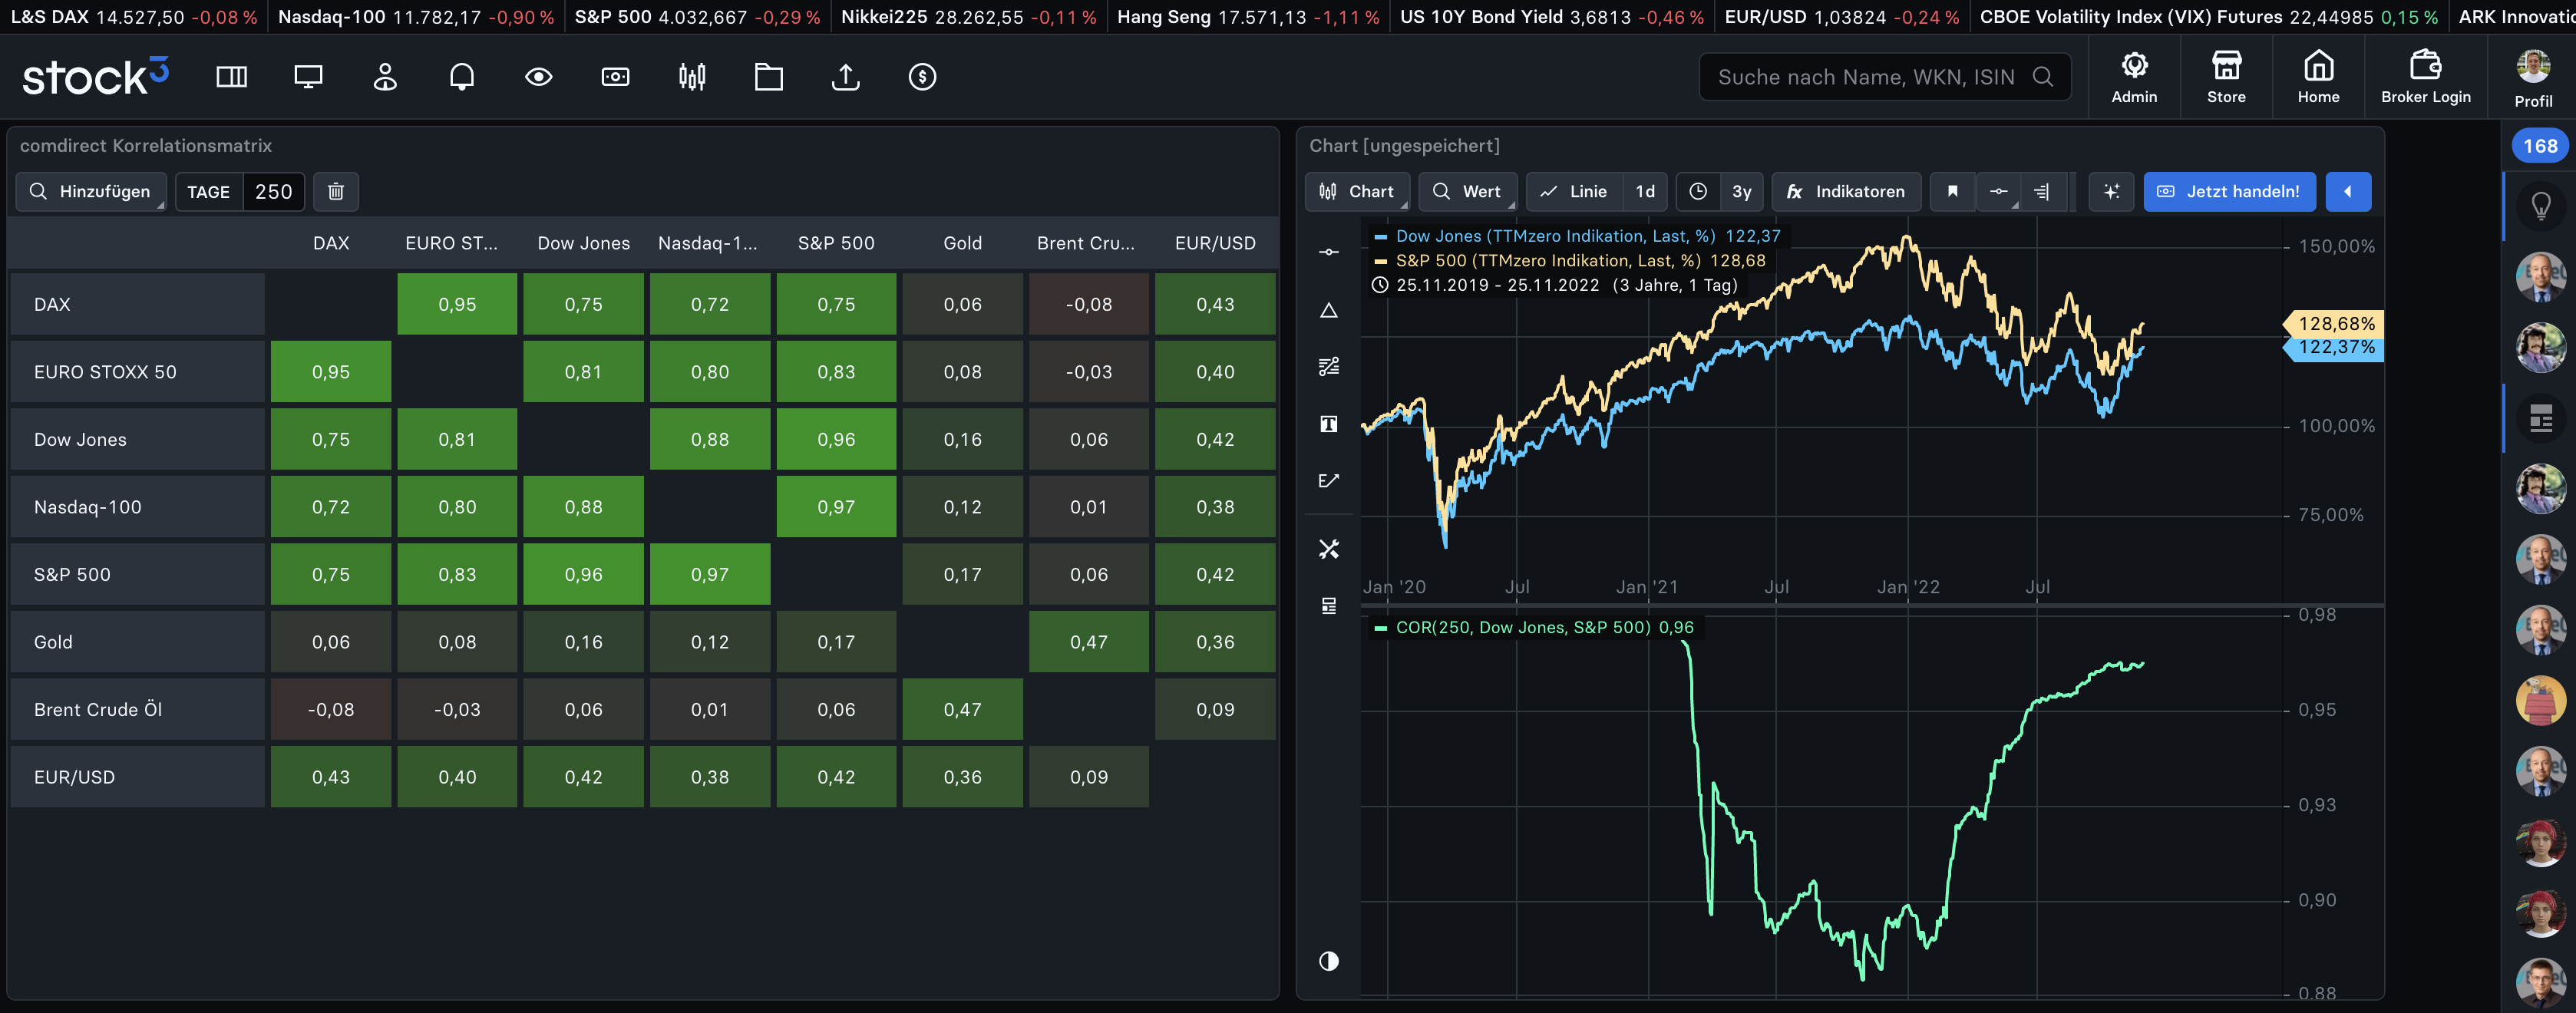The width and height of the screenshot is (2576, 1013).
Task: Open the Hinzufügen dropdown in correlation matrix
Action: click(91, 191)
